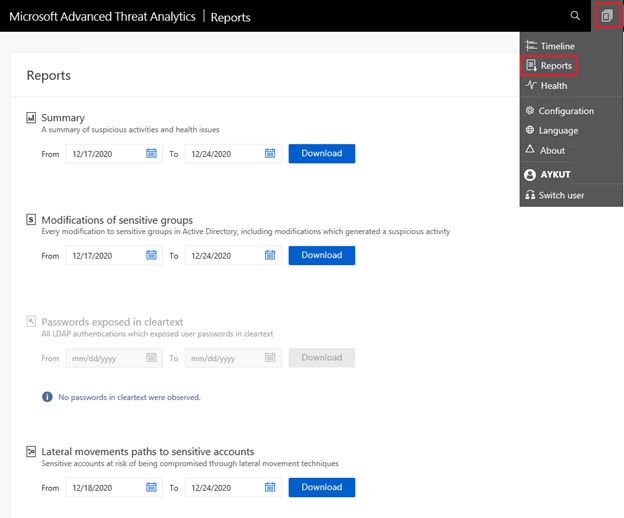
Task: Open the top-right menu icon
Action: pos(607,16)
